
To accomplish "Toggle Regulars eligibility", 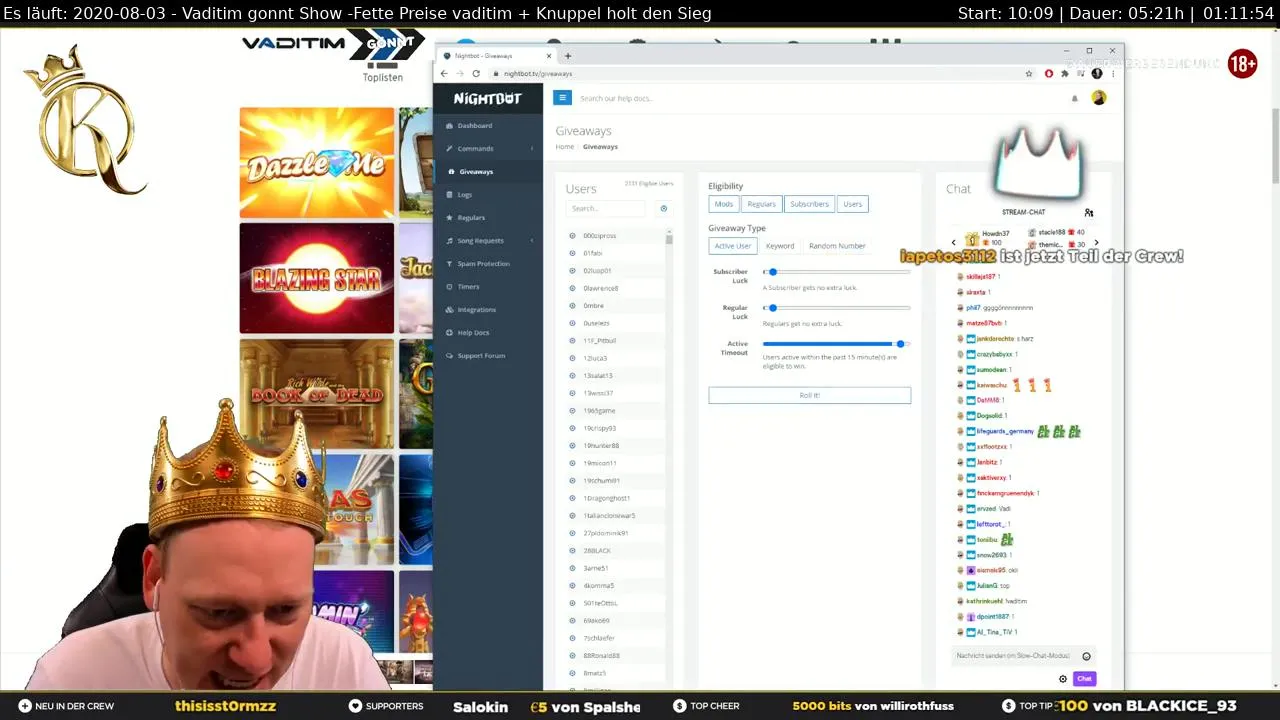I will (x=761, y=204).
